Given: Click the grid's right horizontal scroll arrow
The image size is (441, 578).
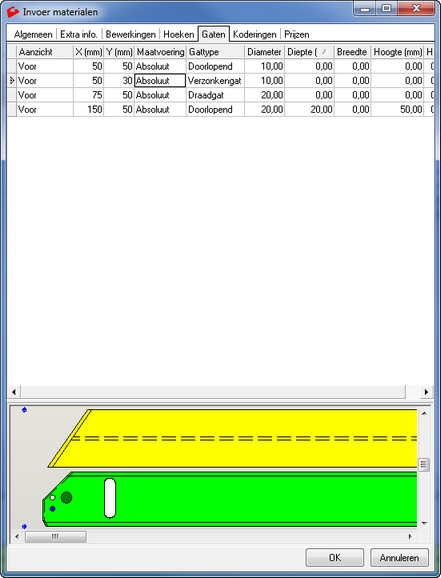Looking at the screenshot, I should (427, 392).
